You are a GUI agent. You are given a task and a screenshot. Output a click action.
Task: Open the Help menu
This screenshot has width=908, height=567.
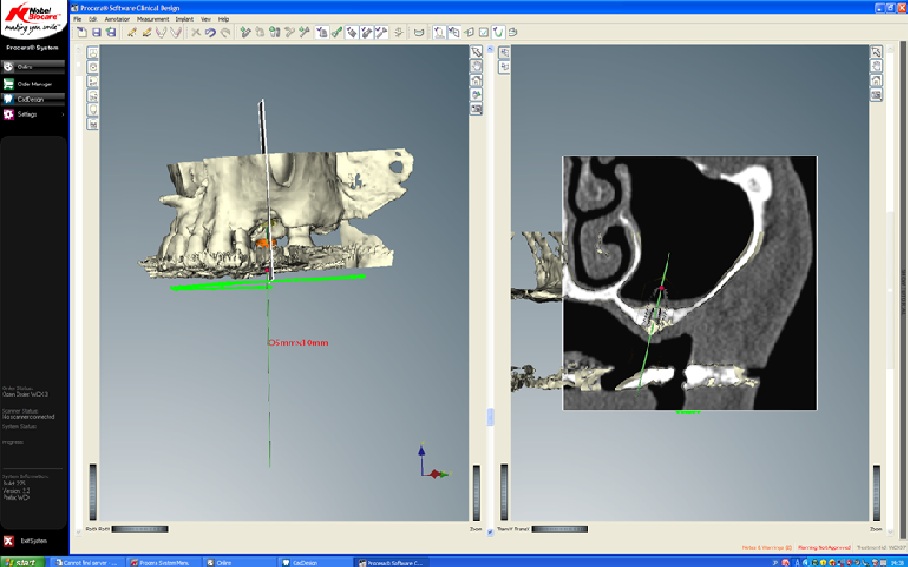(224, 19)
